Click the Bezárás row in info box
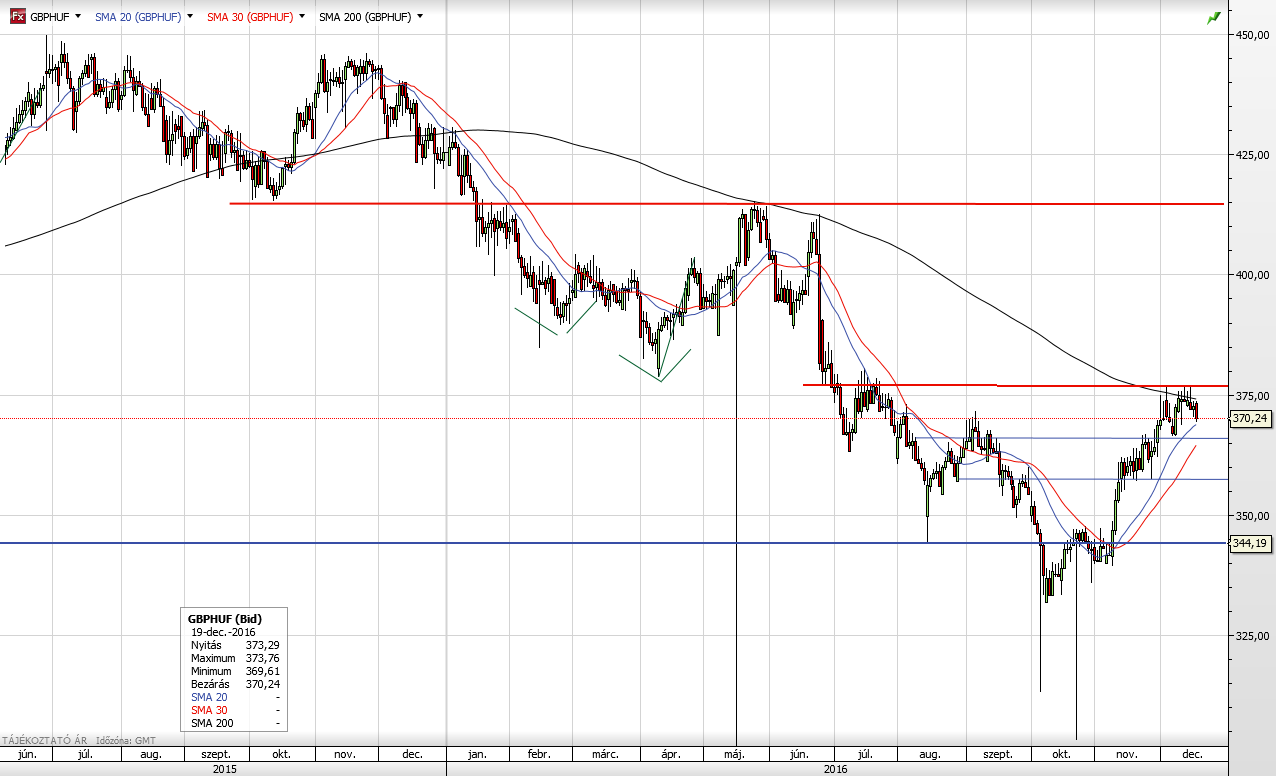1276x776 pixels. pyautogui.click(x=234, y=684)
